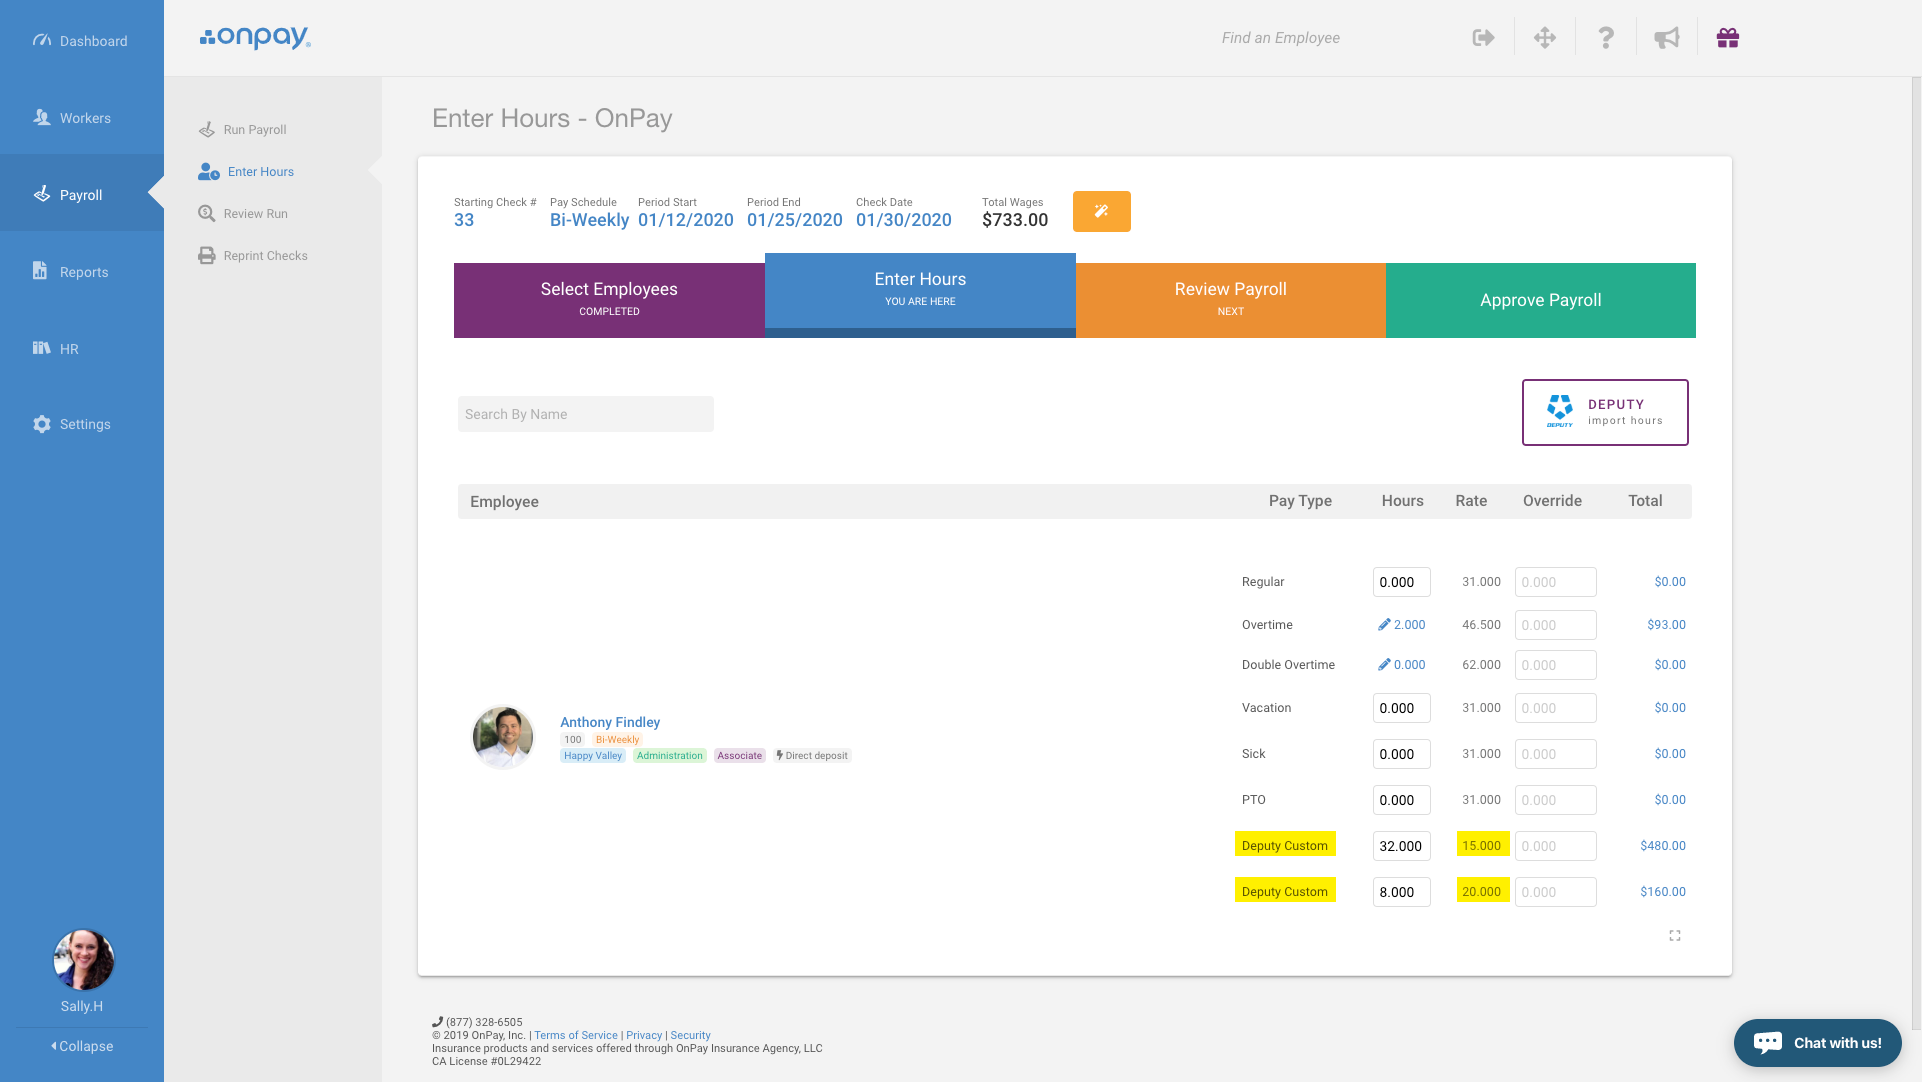Click the Overtime override input field
The height and width of the screenshot is (1082, 1922).
pos(1556,625)
